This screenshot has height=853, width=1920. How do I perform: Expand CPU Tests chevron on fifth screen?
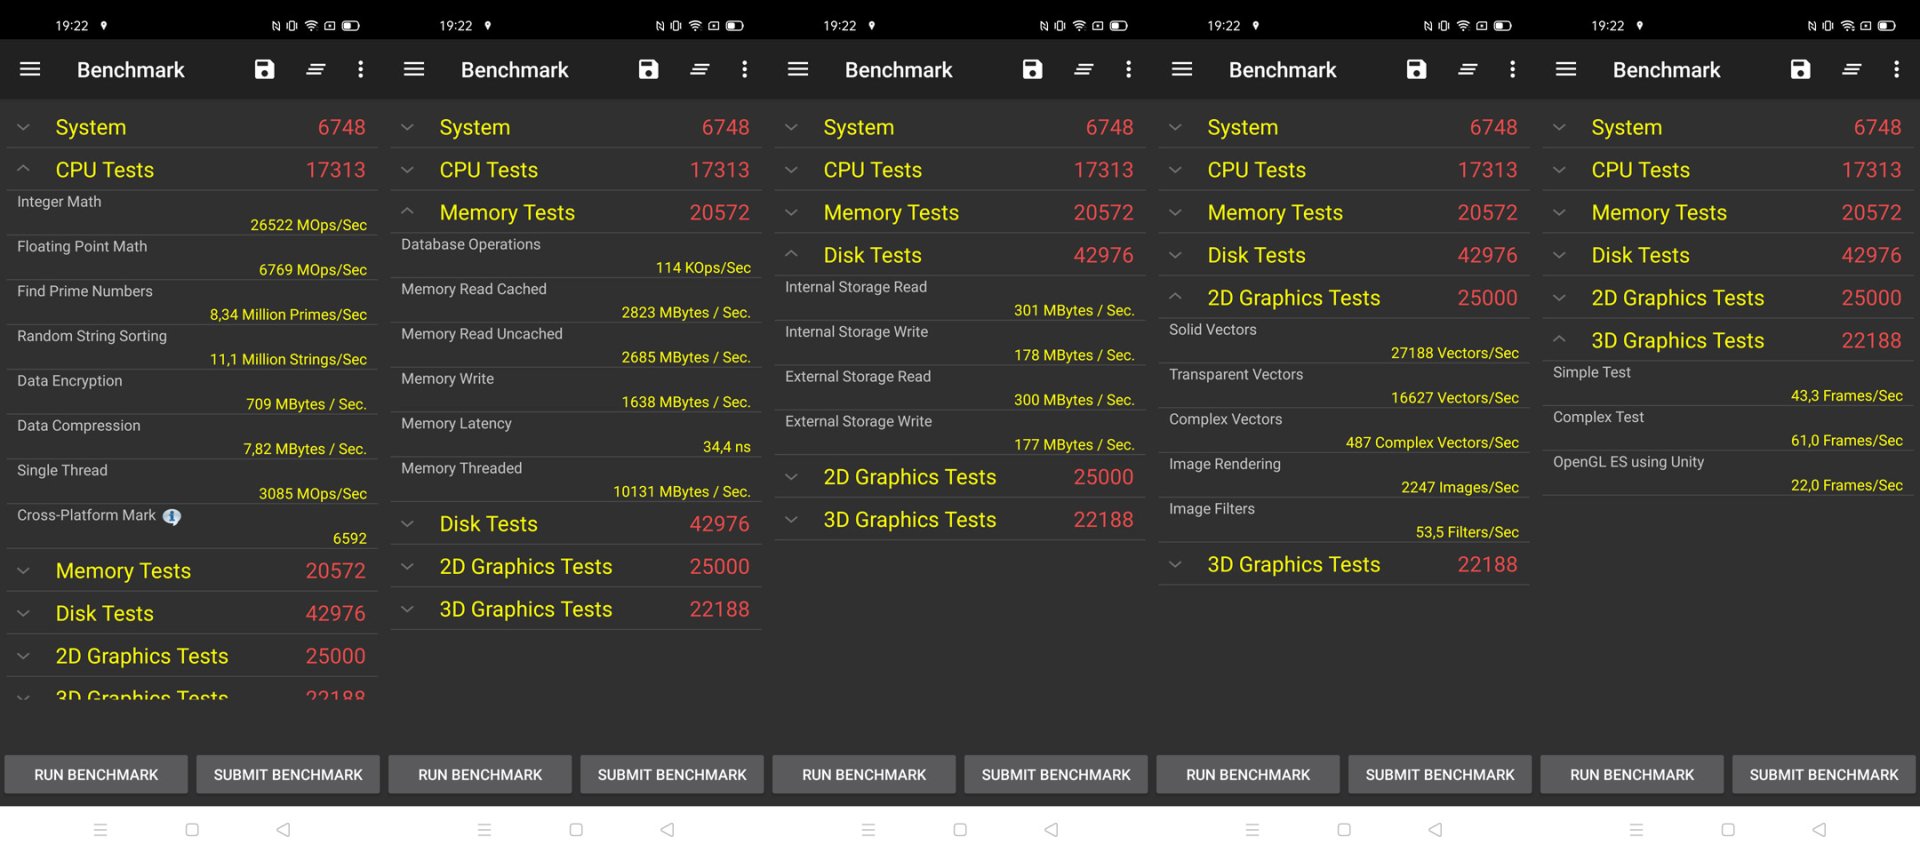click(x=1559, y=169)
